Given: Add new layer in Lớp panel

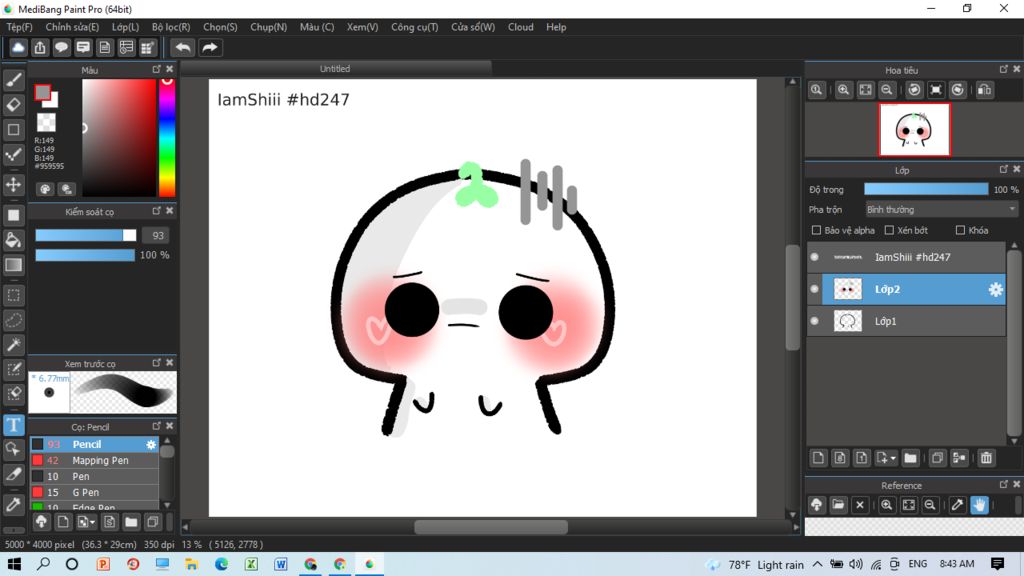Looking at the screenshot, I should click(818, 458).
